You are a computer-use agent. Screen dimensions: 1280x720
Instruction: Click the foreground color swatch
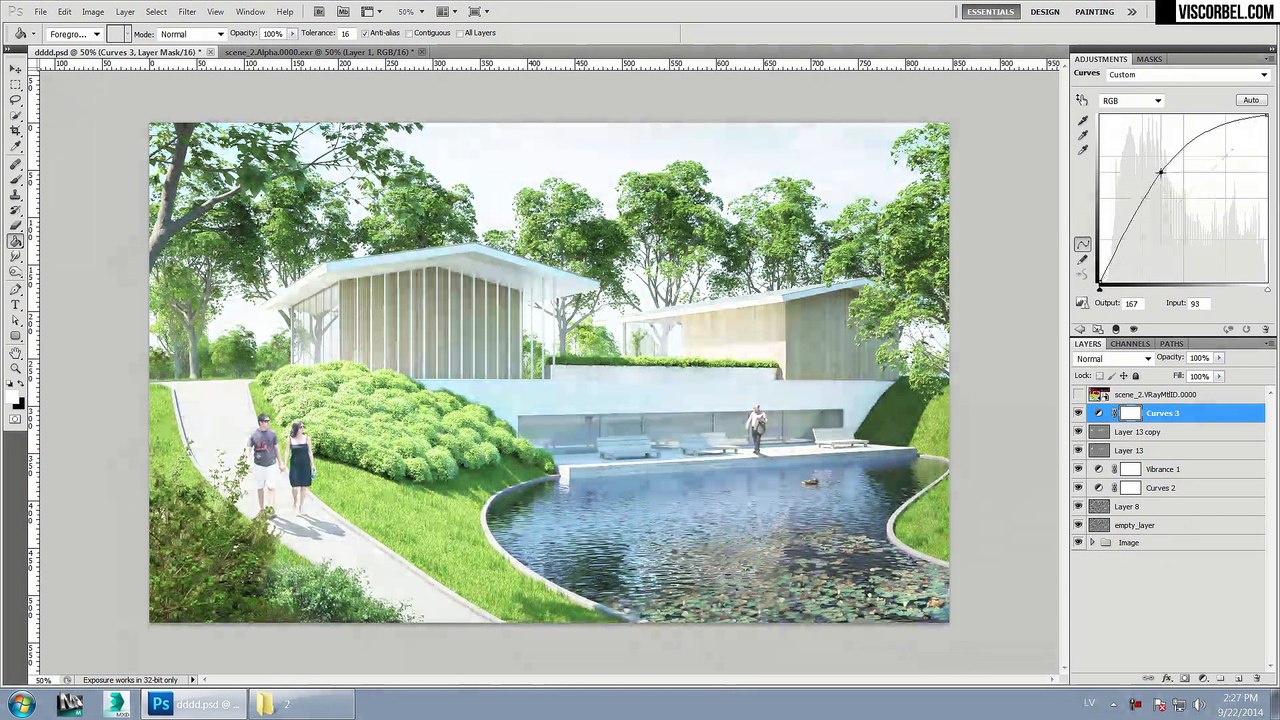coord(13,395)
